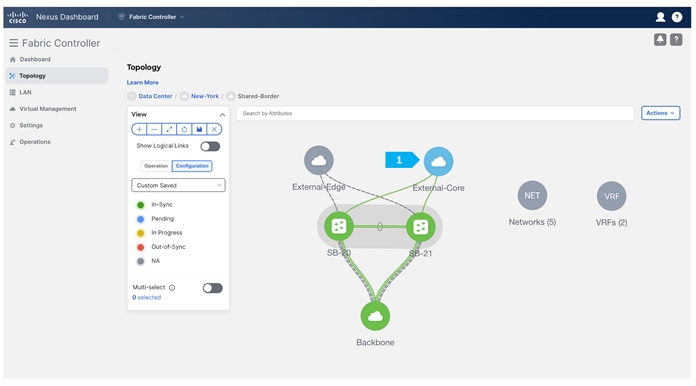
Task: Click the fit-to-screen expand icon
Action: click(169, 129)
